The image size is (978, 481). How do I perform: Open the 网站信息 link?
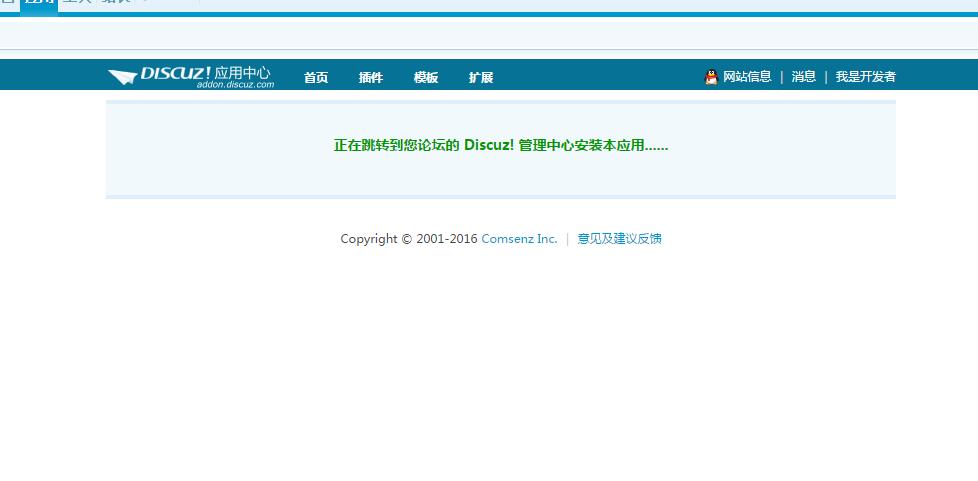coord(747,77)
